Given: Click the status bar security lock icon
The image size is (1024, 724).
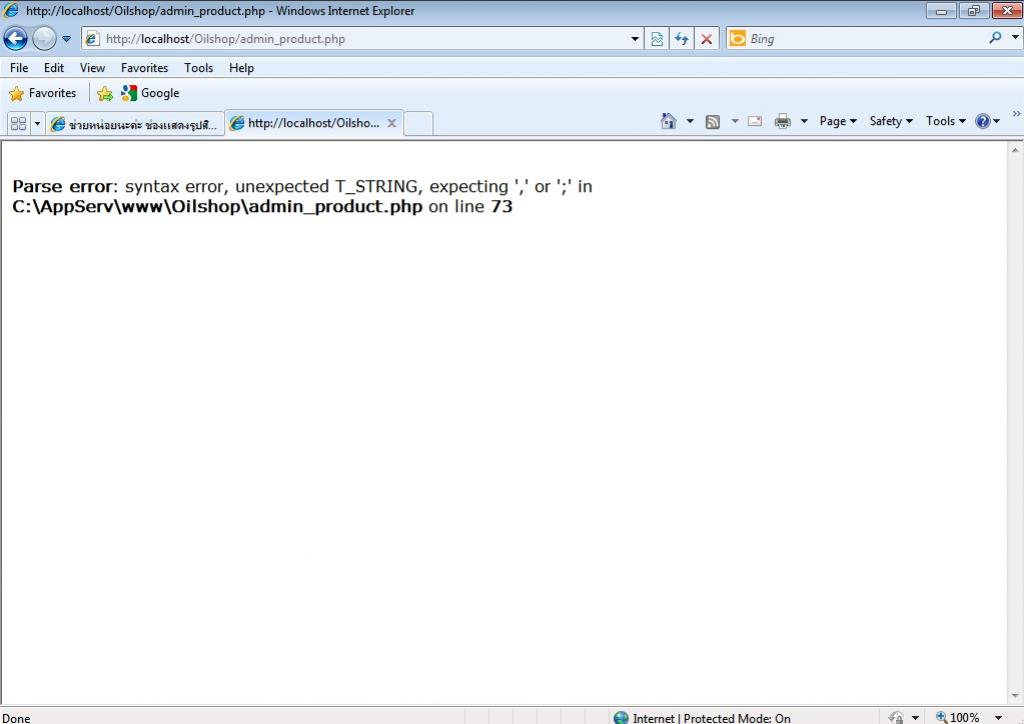Looking at the screenshot, I should [x=896, y=718].
